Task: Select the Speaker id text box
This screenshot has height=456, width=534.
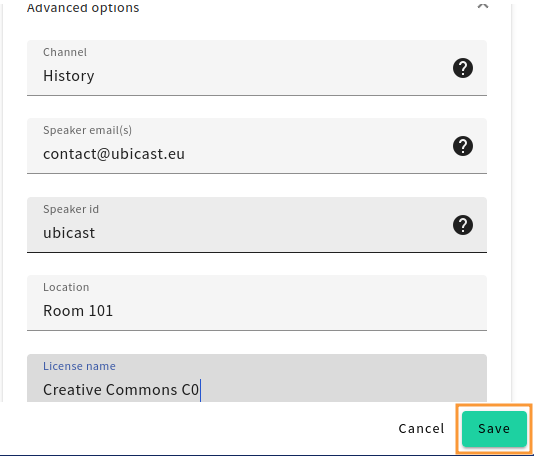Action: (x=257, y=225)
